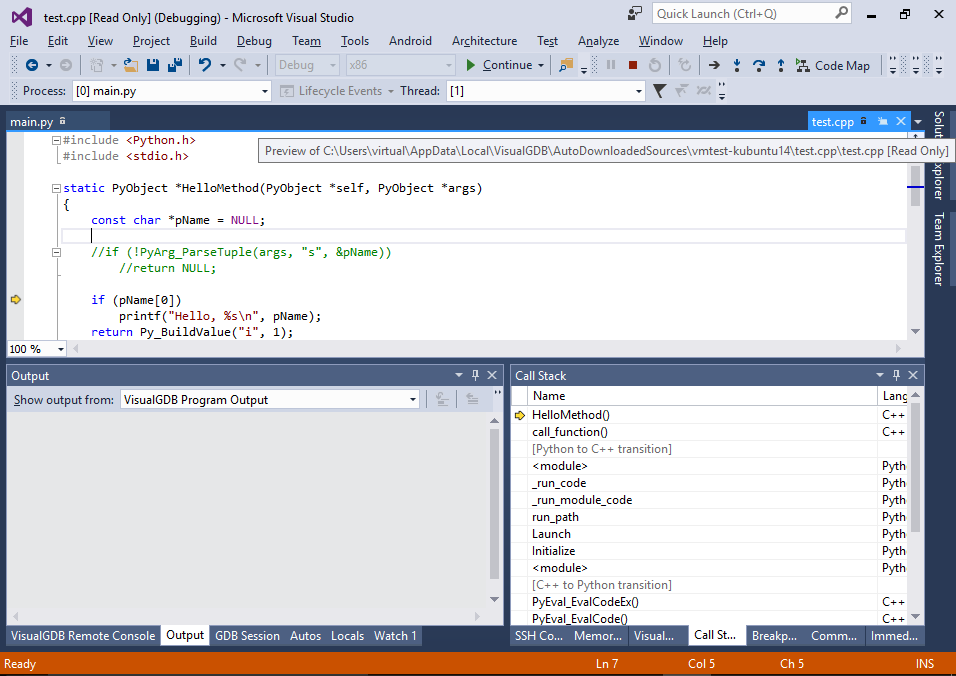Open the Debug menu
Screen dimensions: 956x676
(254, 41)
